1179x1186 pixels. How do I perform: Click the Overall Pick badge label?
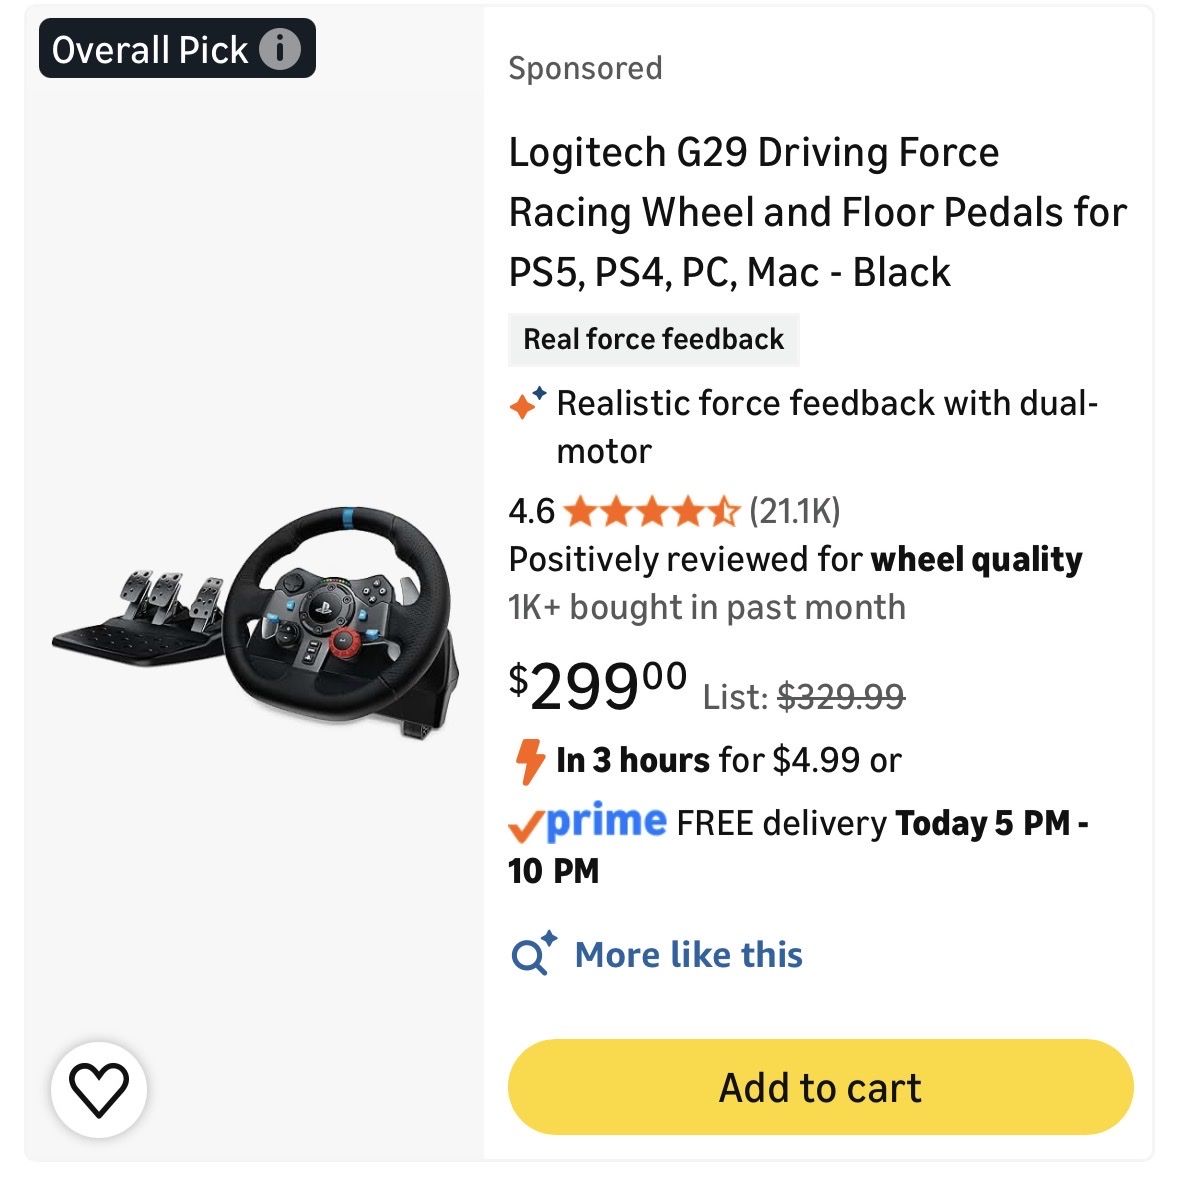pos(150,49)
